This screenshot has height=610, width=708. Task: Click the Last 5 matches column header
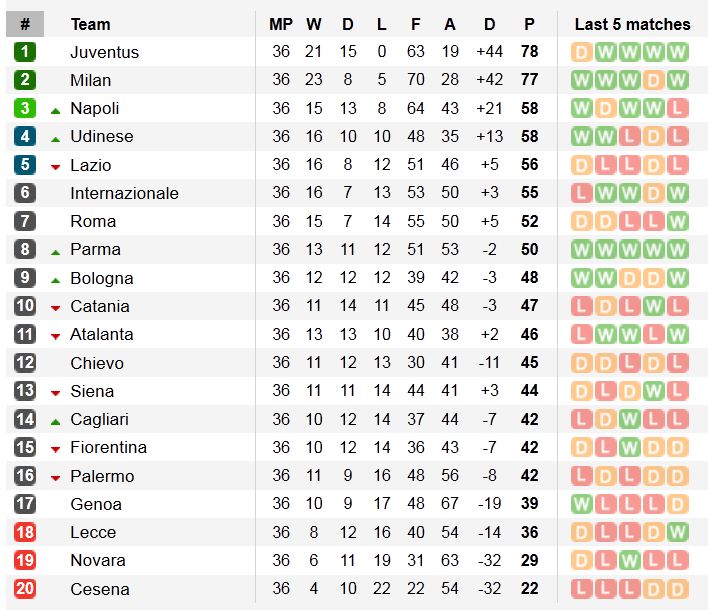coord(632,24)
